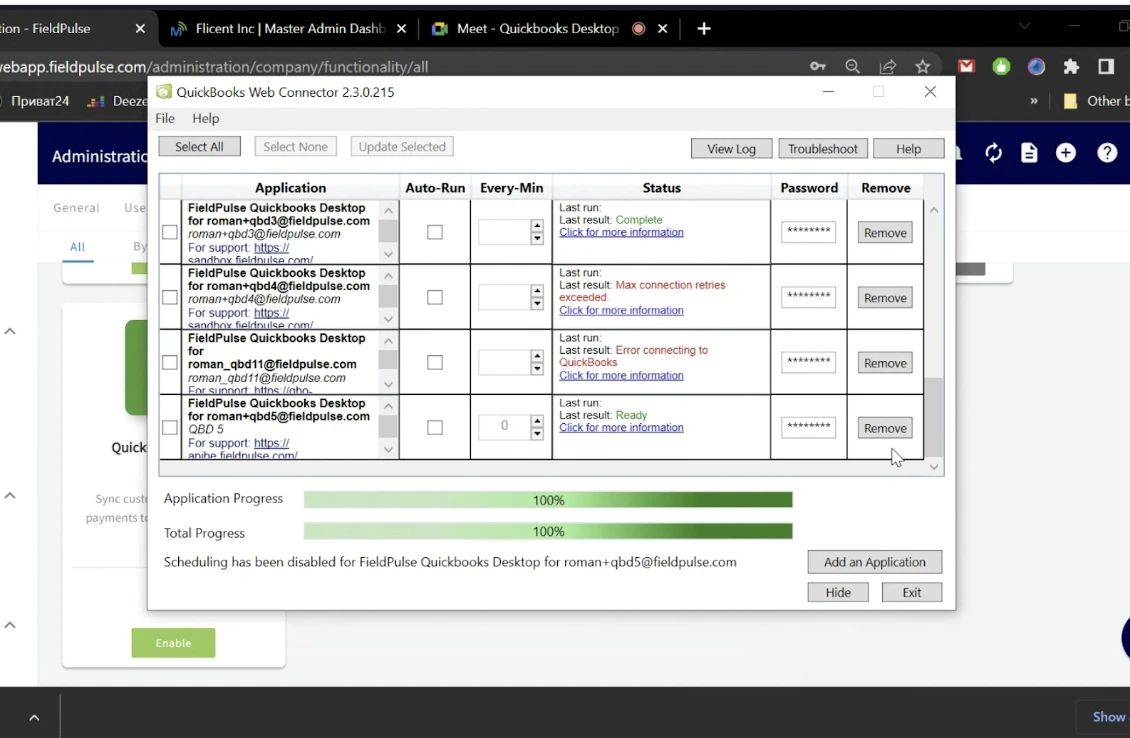1130x738 pixels.
Task: Select the All tab in FieldPulse
Action: coord(77,246)
